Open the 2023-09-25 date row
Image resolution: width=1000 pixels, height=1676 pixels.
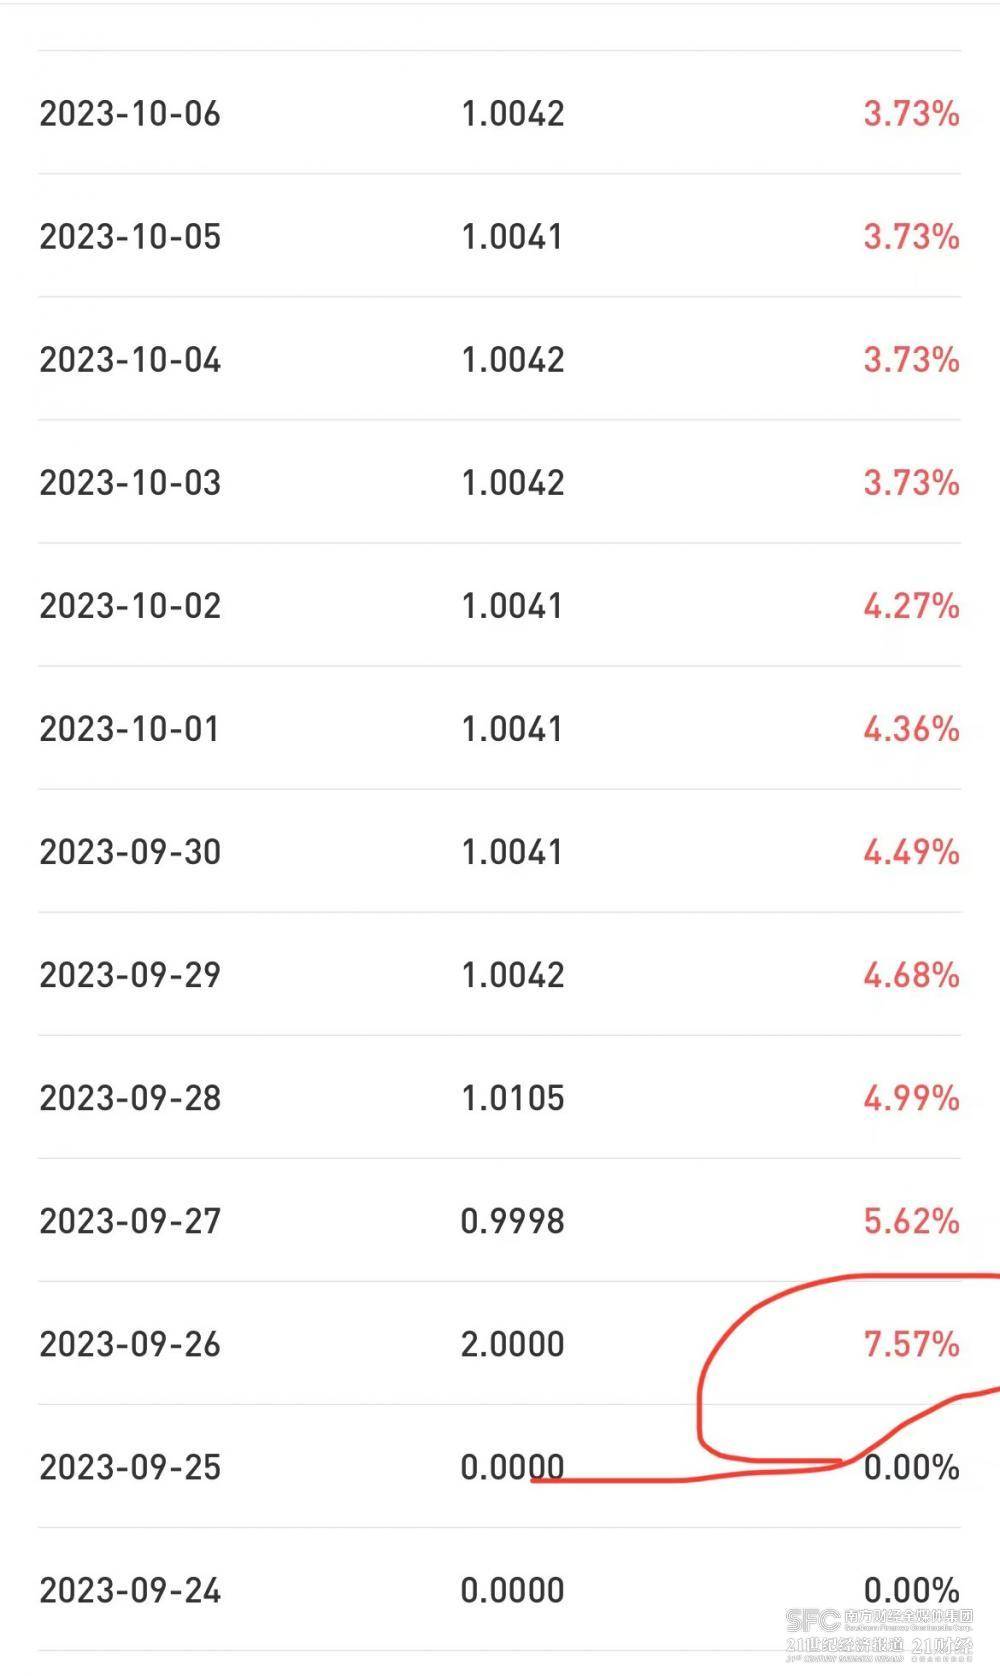pyautogui.click(x=130, y=1467)
